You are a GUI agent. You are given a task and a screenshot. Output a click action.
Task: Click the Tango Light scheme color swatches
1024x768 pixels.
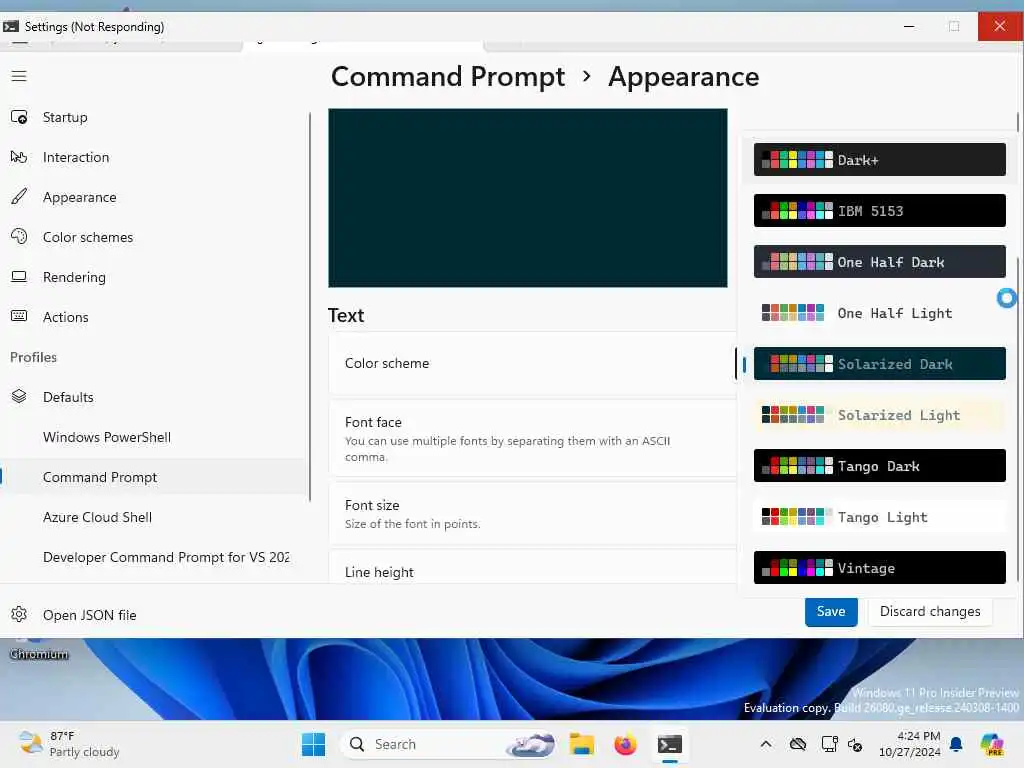tap(797, 516)
